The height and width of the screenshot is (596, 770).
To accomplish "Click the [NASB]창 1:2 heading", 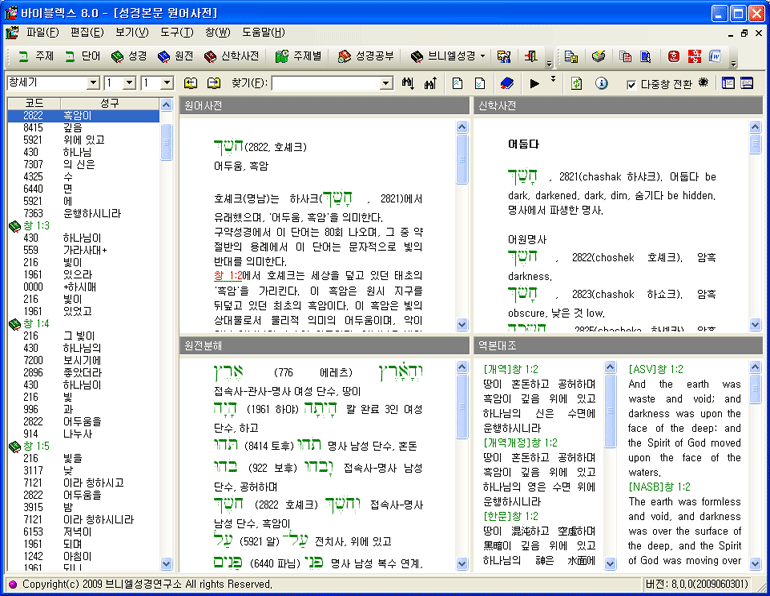I will tap(659, 487).
